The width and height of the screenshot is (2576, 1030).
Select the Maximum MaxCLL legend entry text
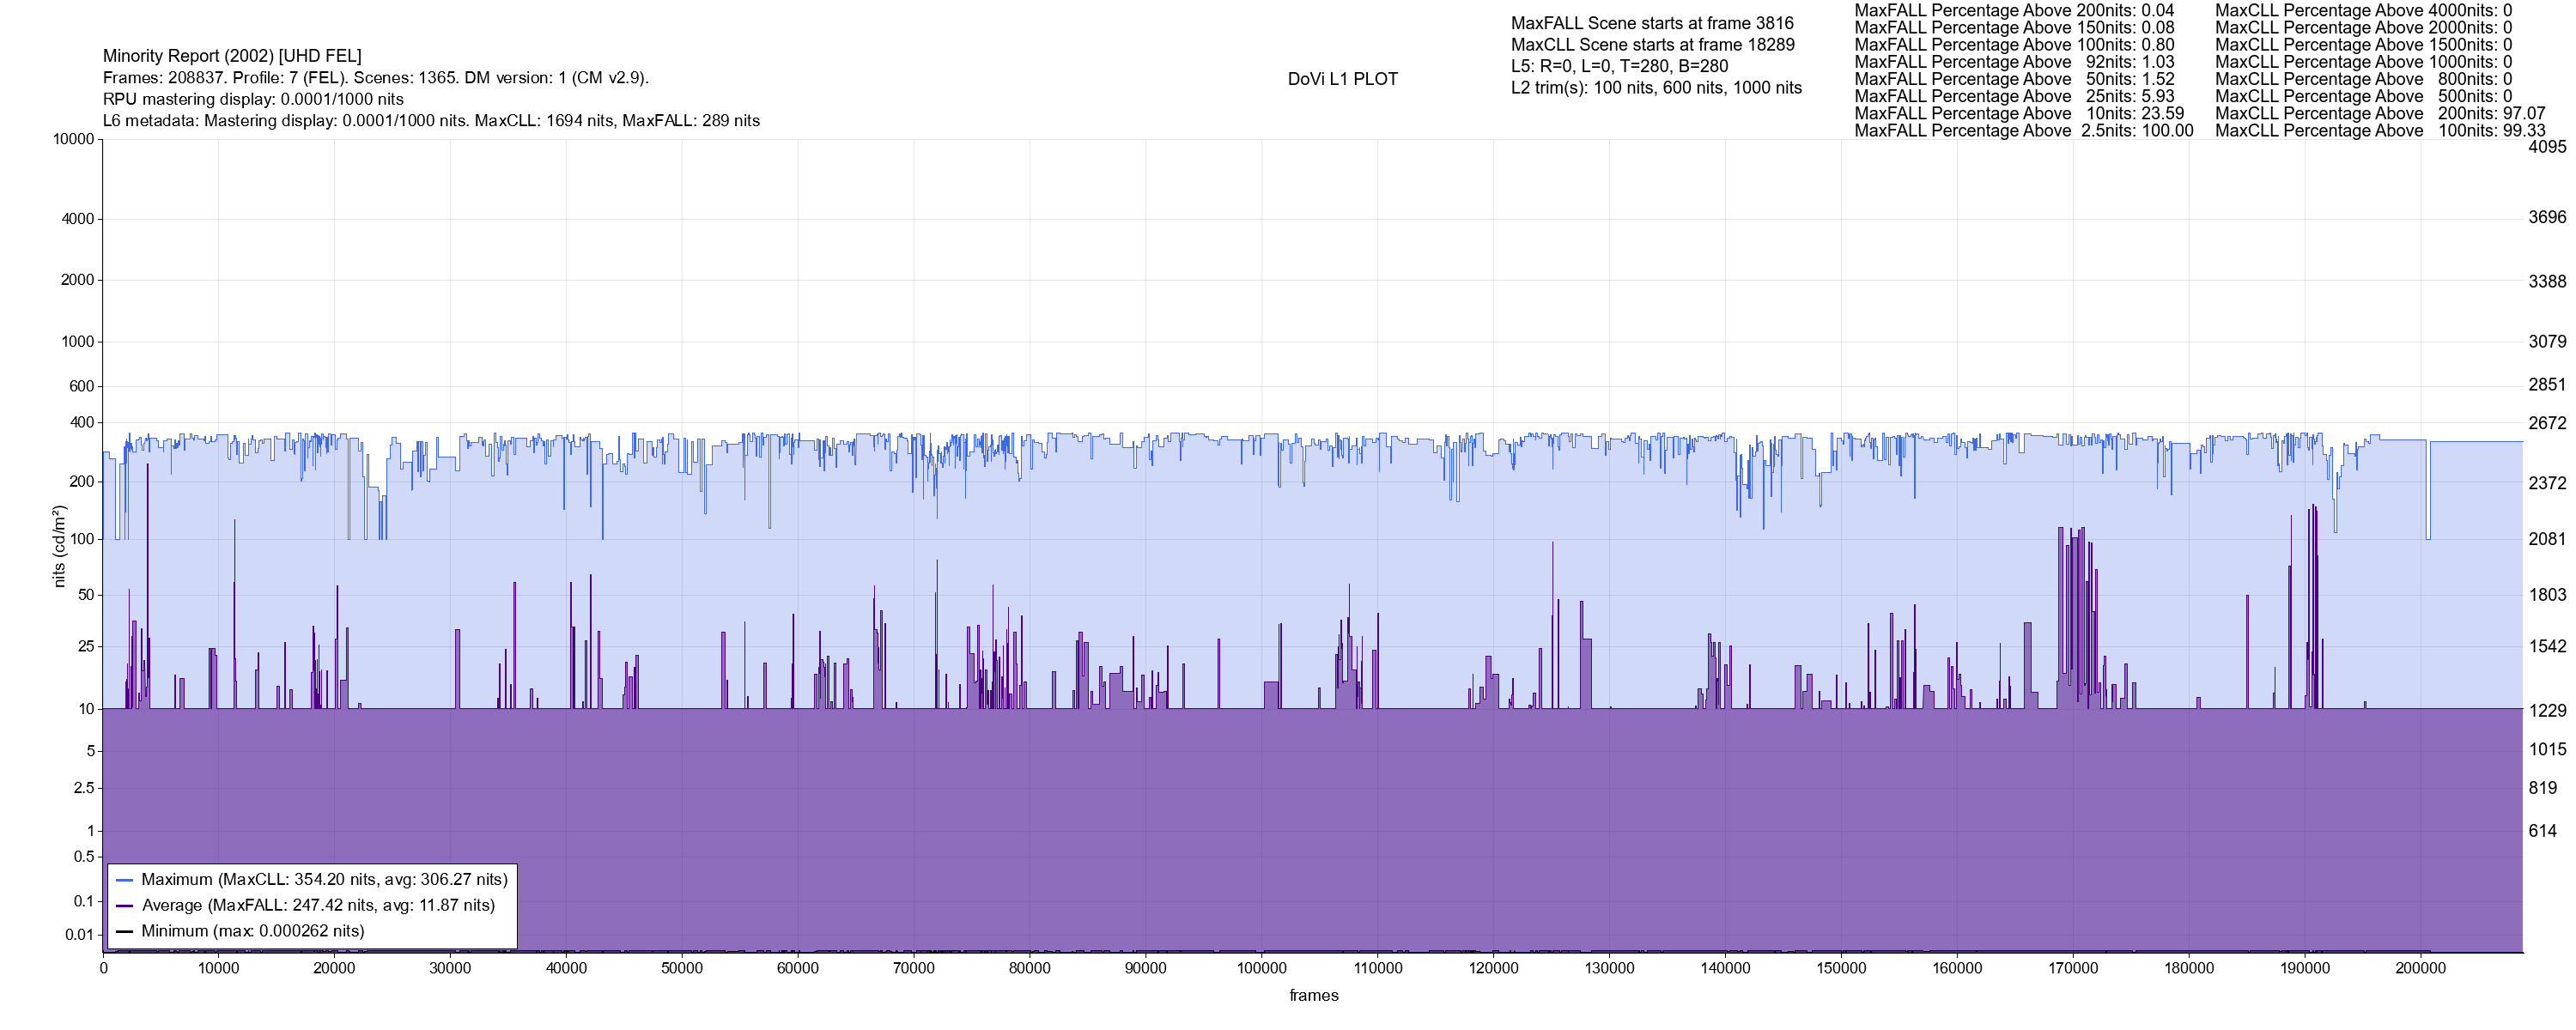(x=324, y=880)
